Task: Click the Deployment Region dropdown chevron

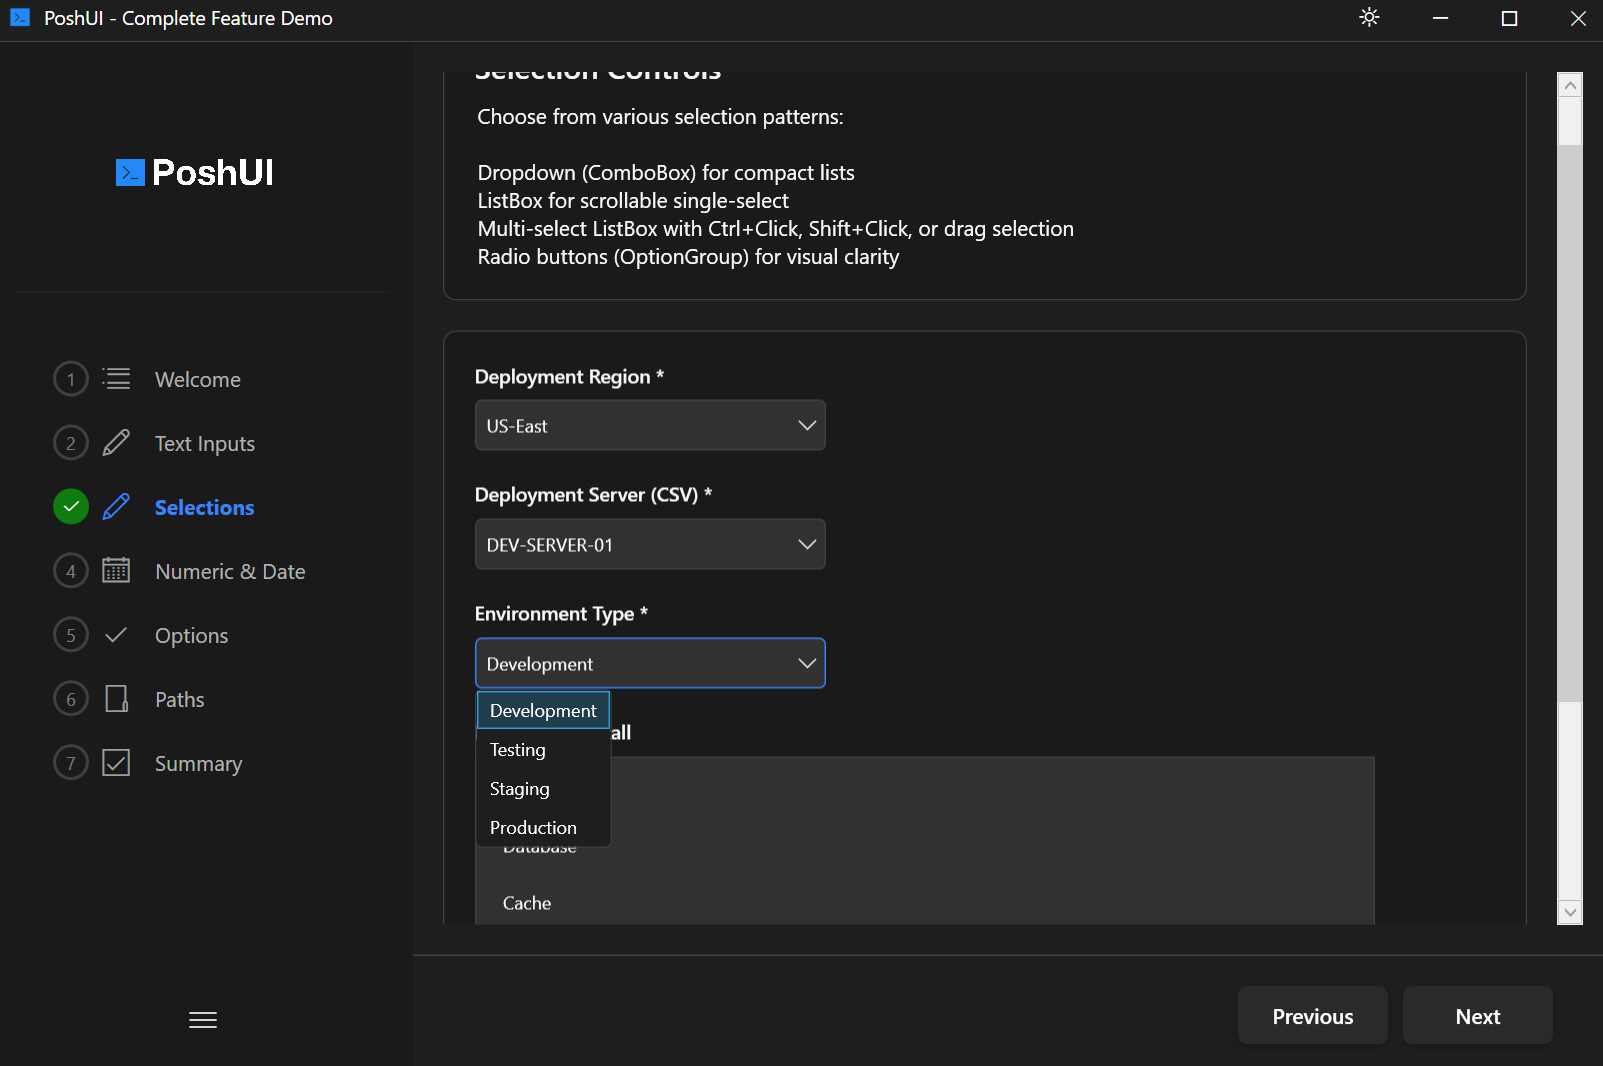Action: (807, 425)
